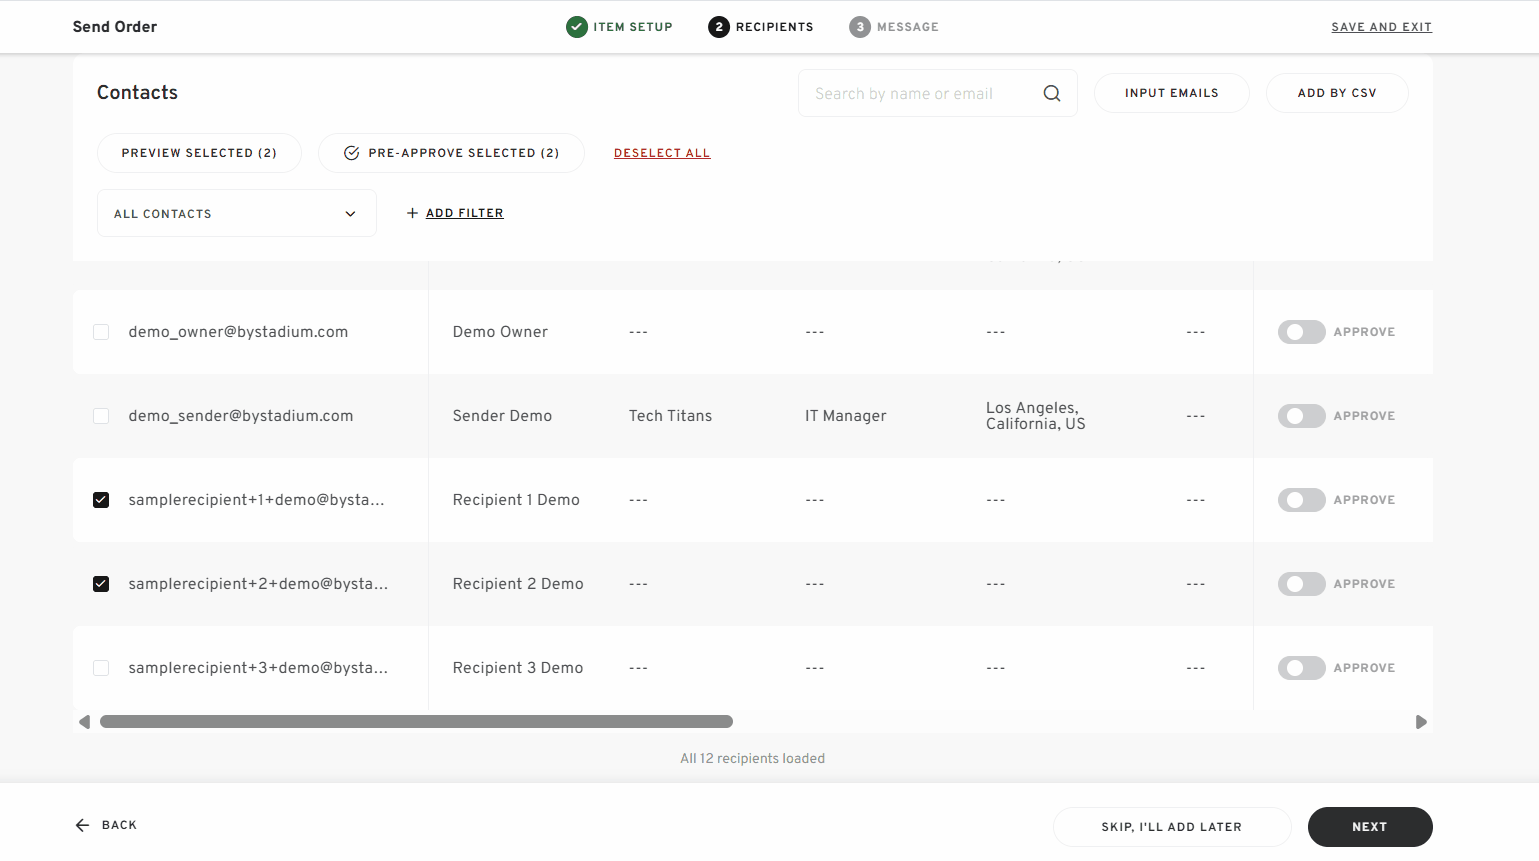Click the Next button
This screenshot has width=1539, height=861.
click(1370, 827)
